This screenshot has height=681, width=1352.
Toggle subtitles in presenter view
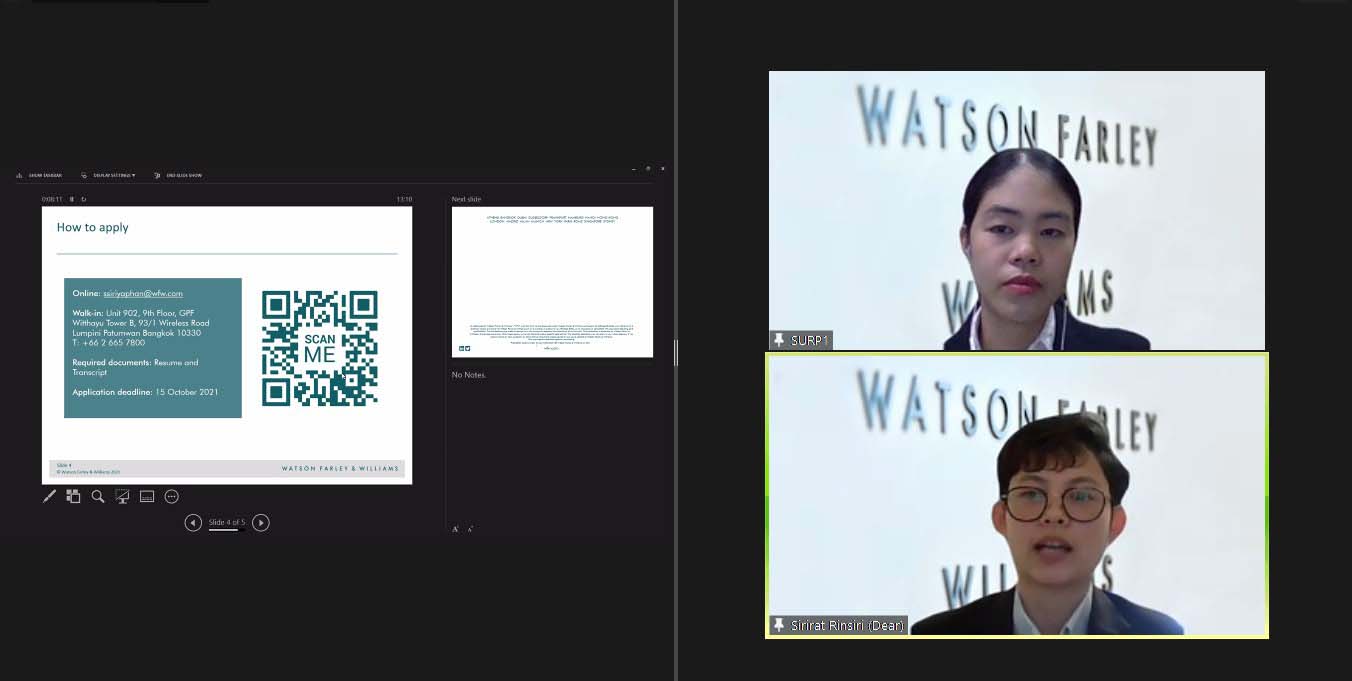click(147, 496)
